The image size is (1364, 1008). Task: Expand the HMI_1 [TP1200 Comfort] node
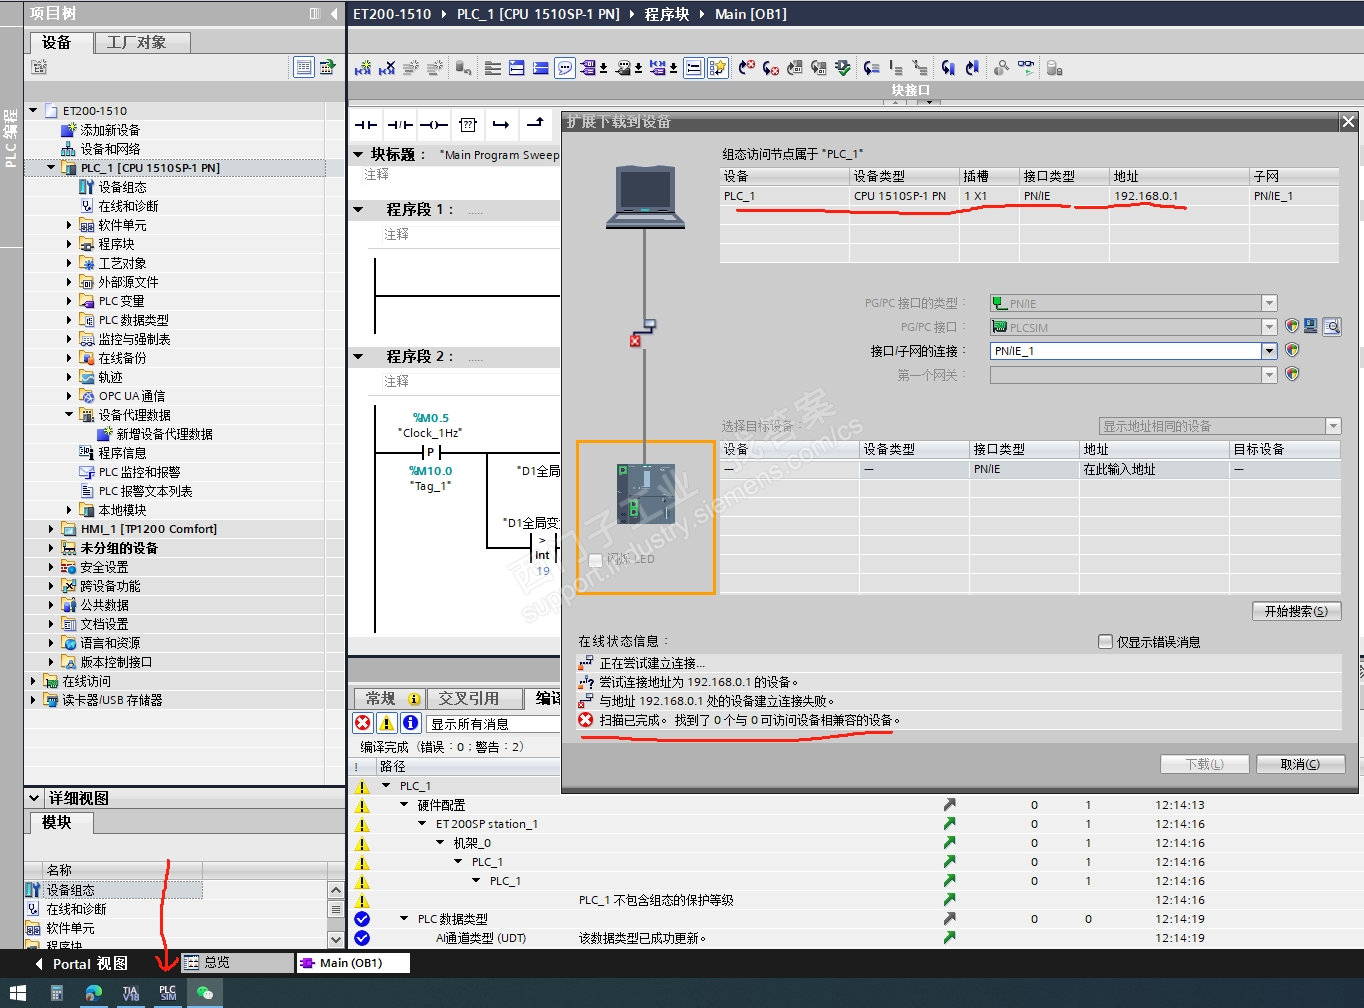(x=51, y=529)
